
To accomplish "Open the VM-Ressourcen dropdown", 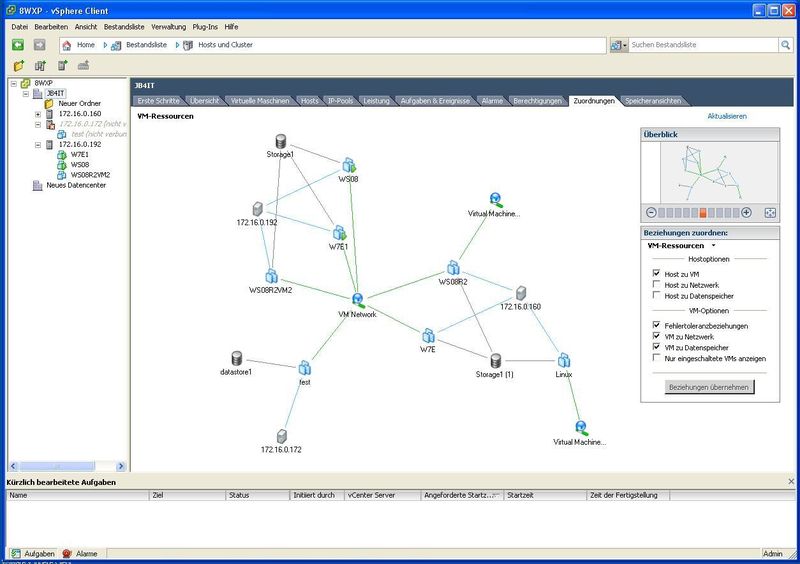I will 714,246.
